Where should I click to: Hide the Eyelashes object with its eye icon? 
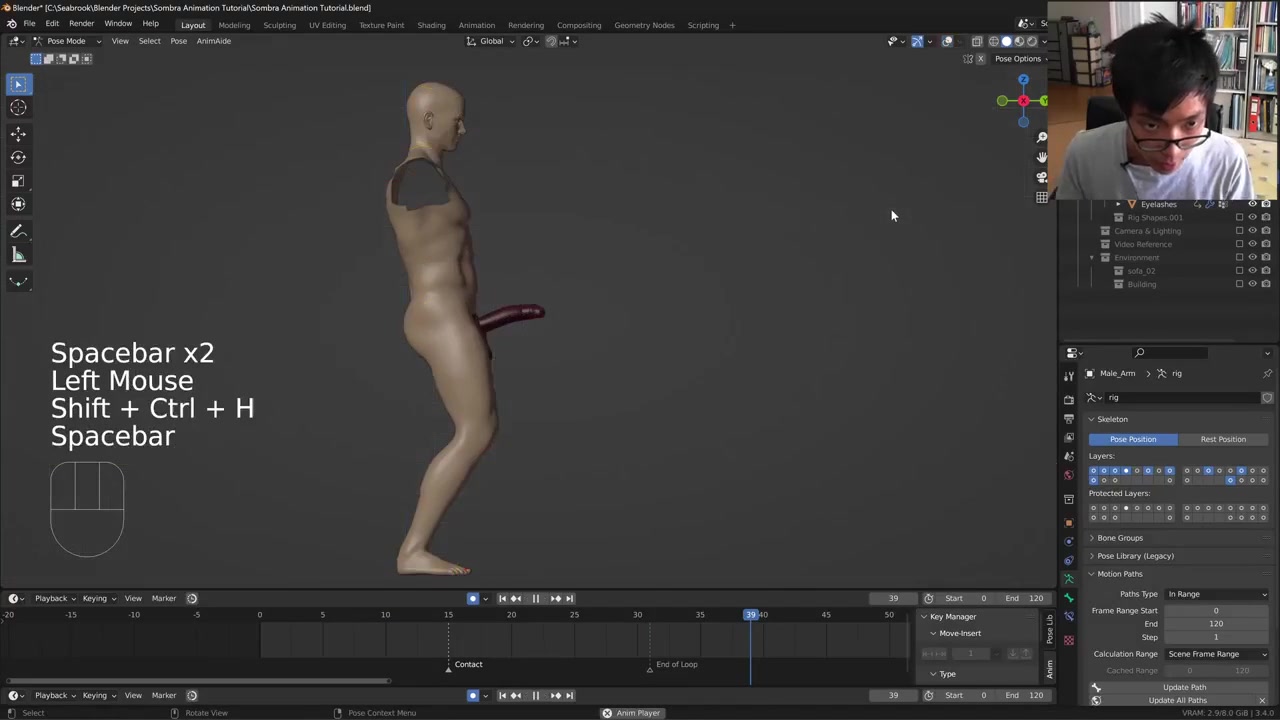[1252, 204]
